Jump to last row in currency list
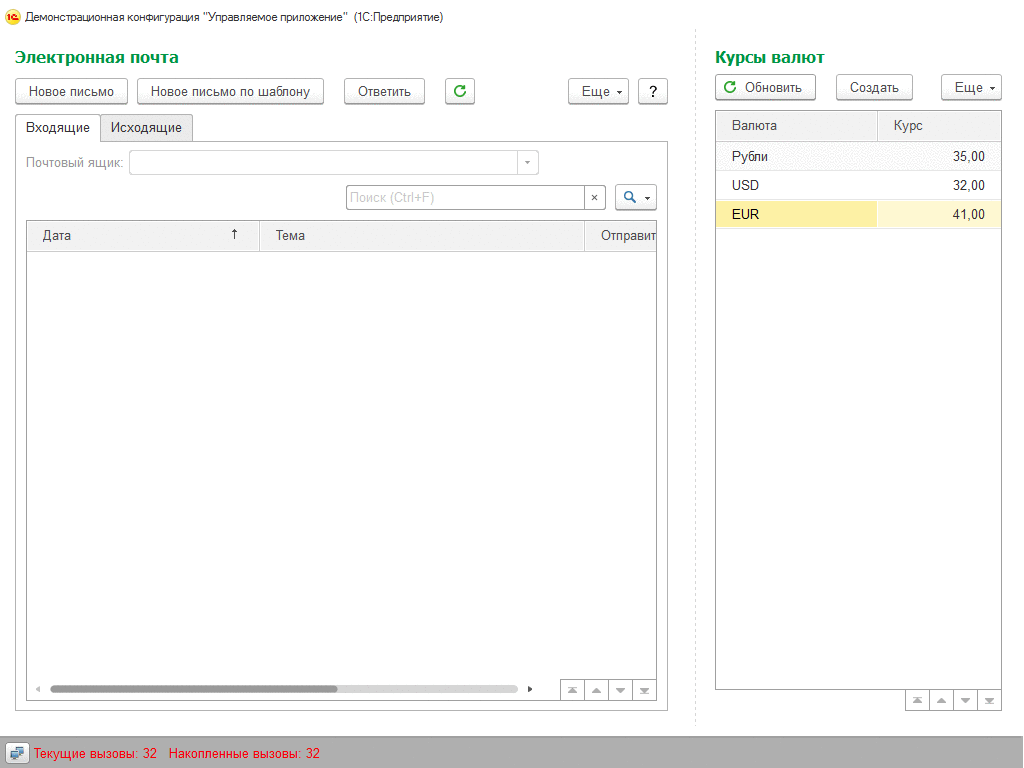 (989, 700)
